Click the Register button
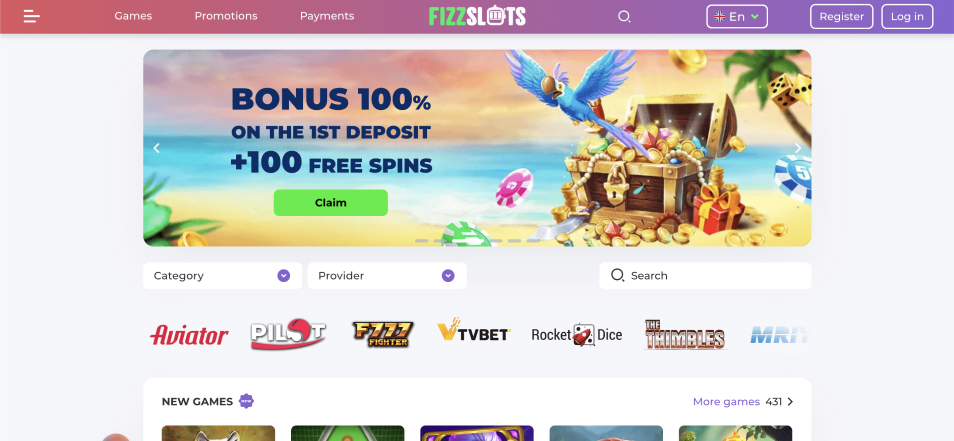This screenshot has height=441, width=954. (x=841, y=16)
